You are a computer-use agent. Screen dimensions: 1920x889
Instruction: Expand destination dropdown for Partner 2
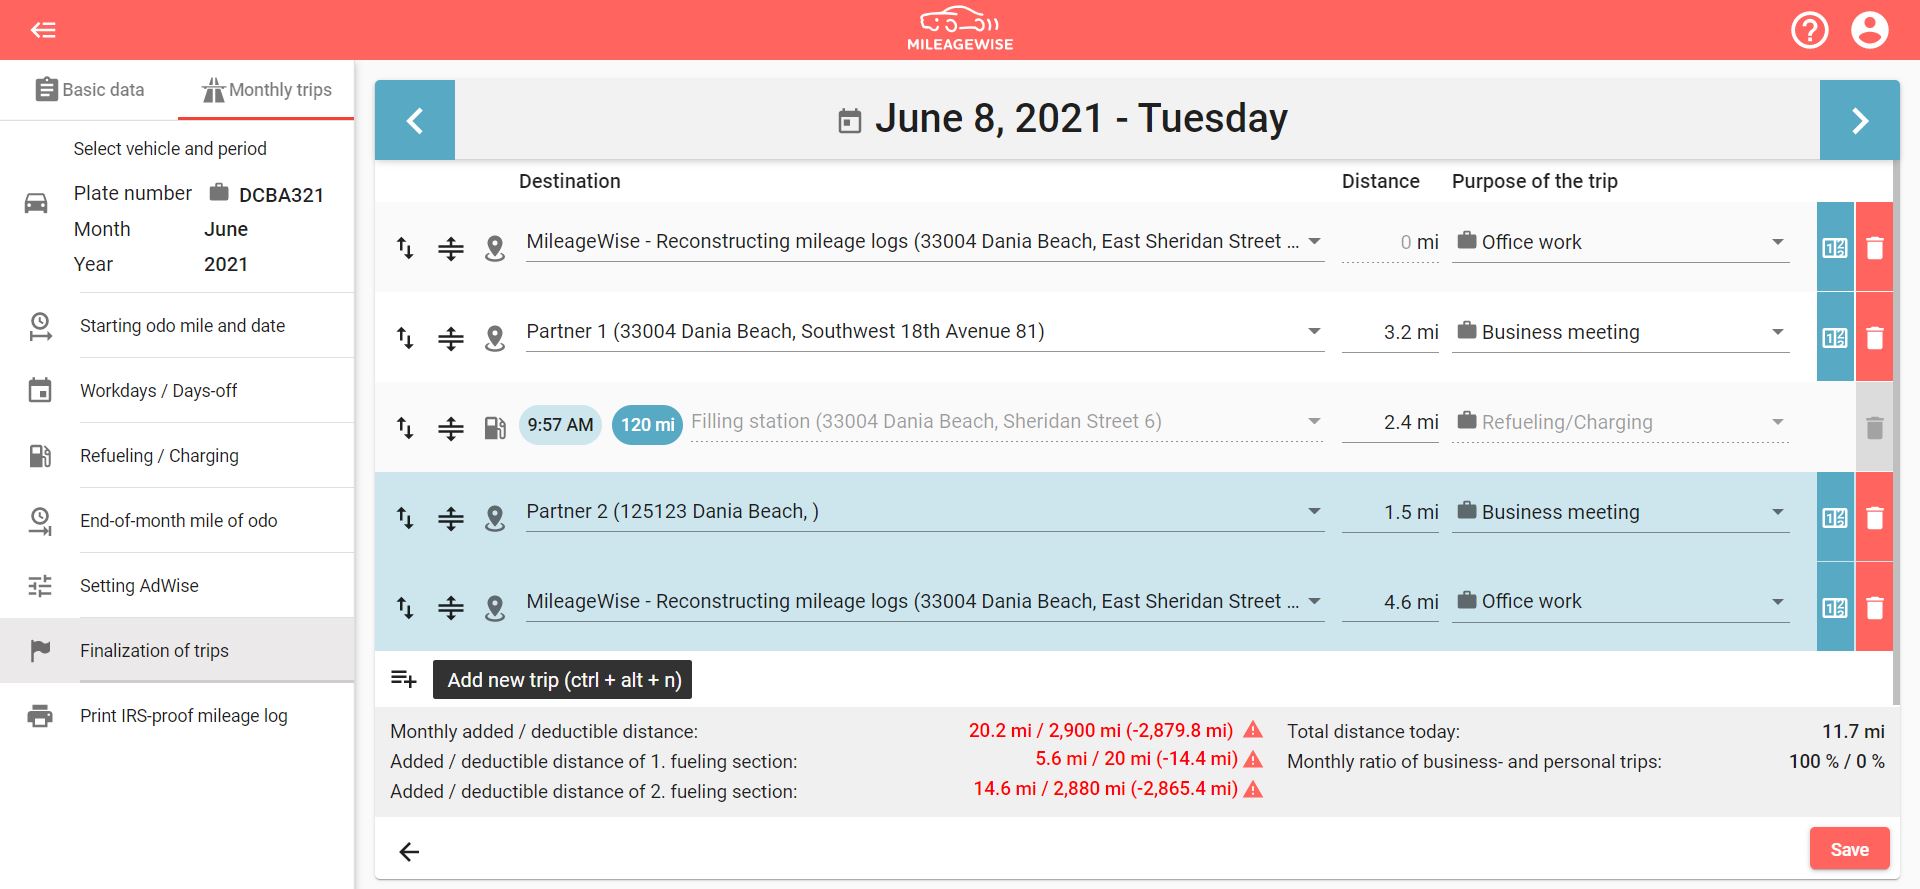pos(1315,511)
